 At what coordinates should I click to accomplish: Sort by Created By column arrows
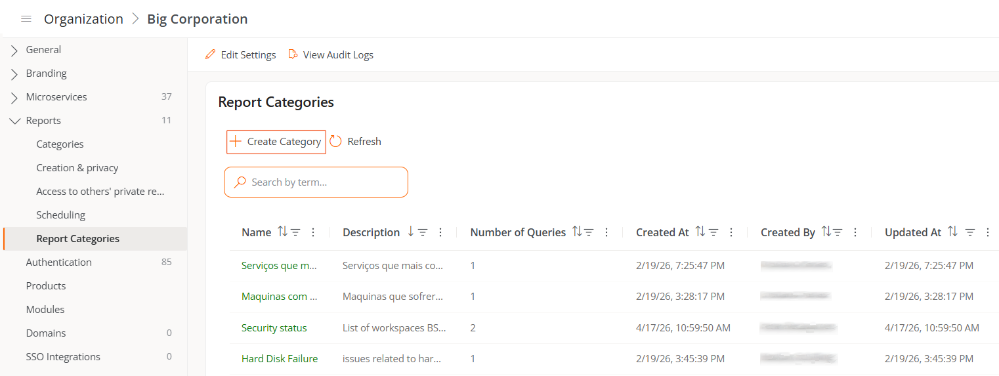click(x=826, y=232)
